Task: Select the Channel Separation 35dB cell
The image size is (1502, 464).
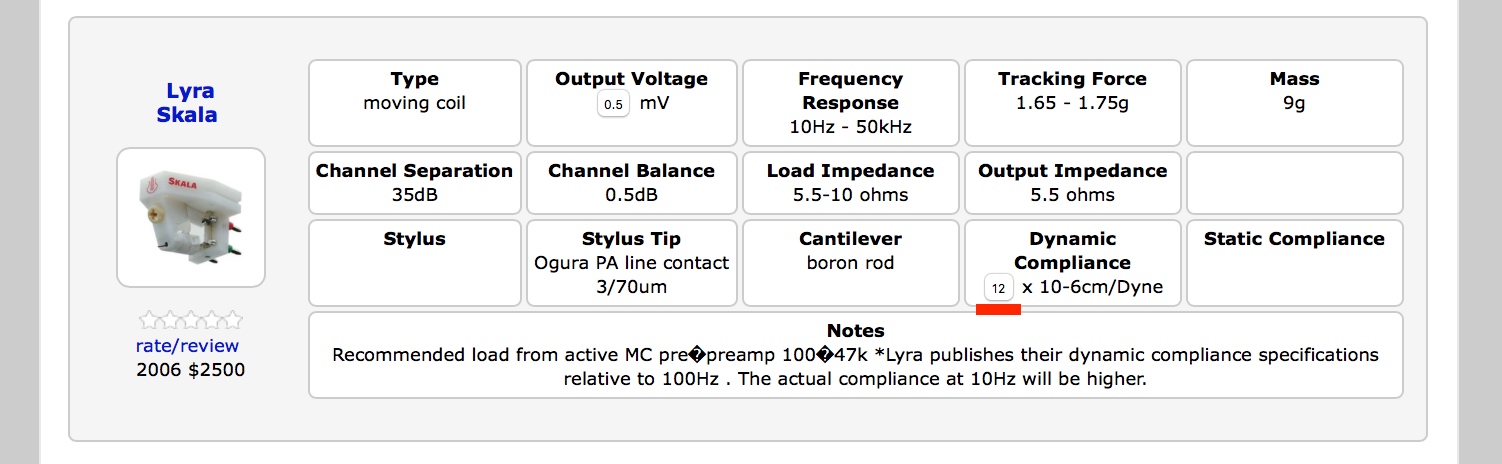Action: 414,183
